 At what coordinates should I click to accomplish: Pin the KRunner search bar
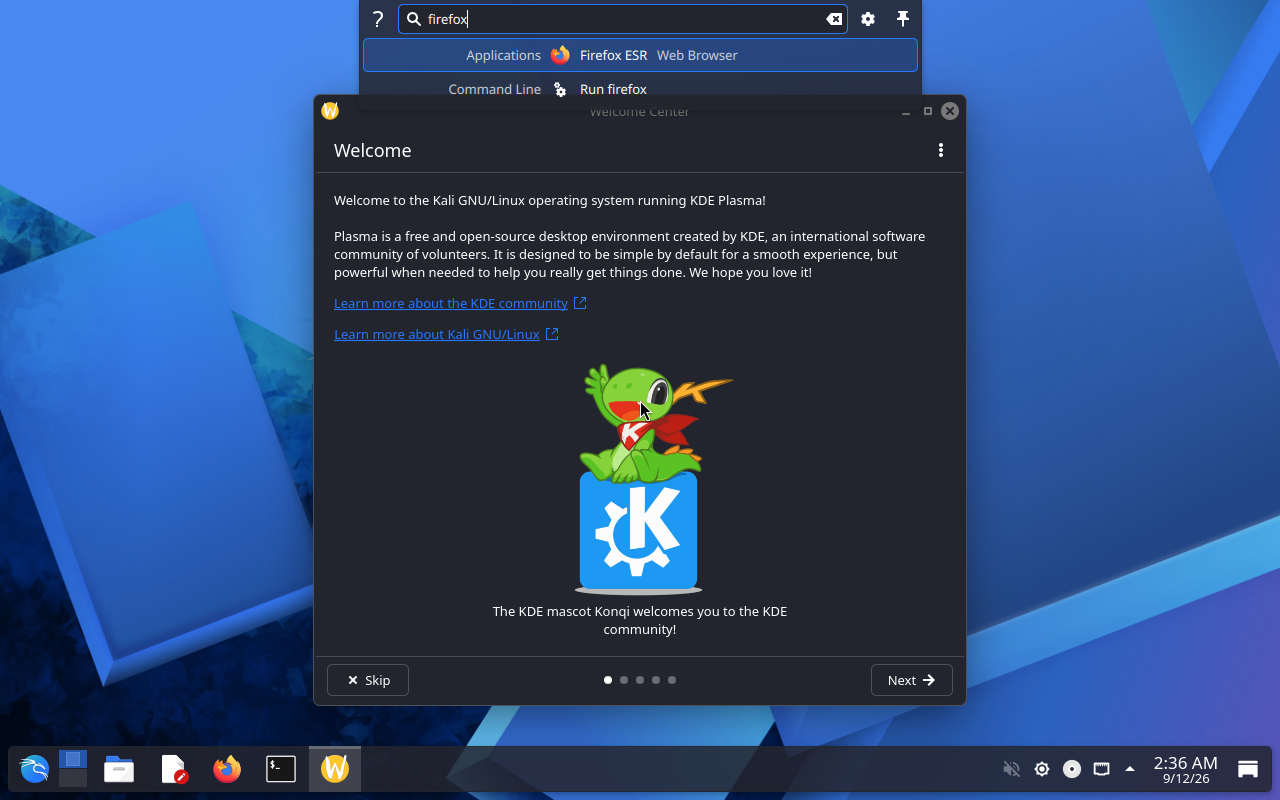click(x=903, y=19)
